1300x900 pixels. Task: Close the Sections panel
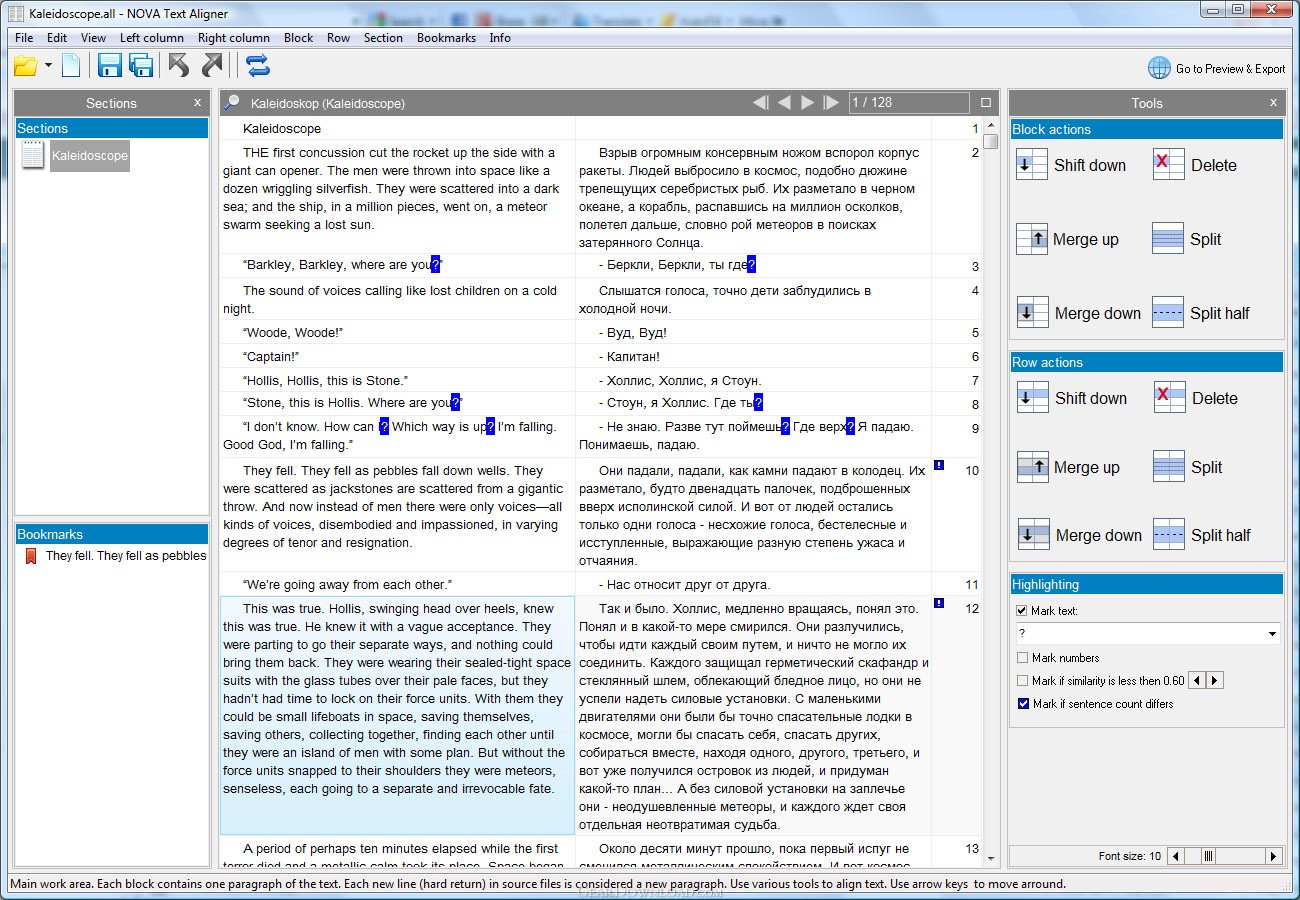tap(197, 102)
